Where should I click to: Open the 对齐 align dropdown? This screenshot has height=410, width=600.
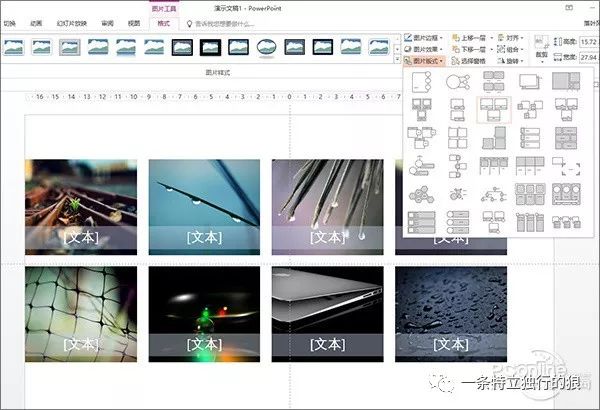[x=510, y=38]
